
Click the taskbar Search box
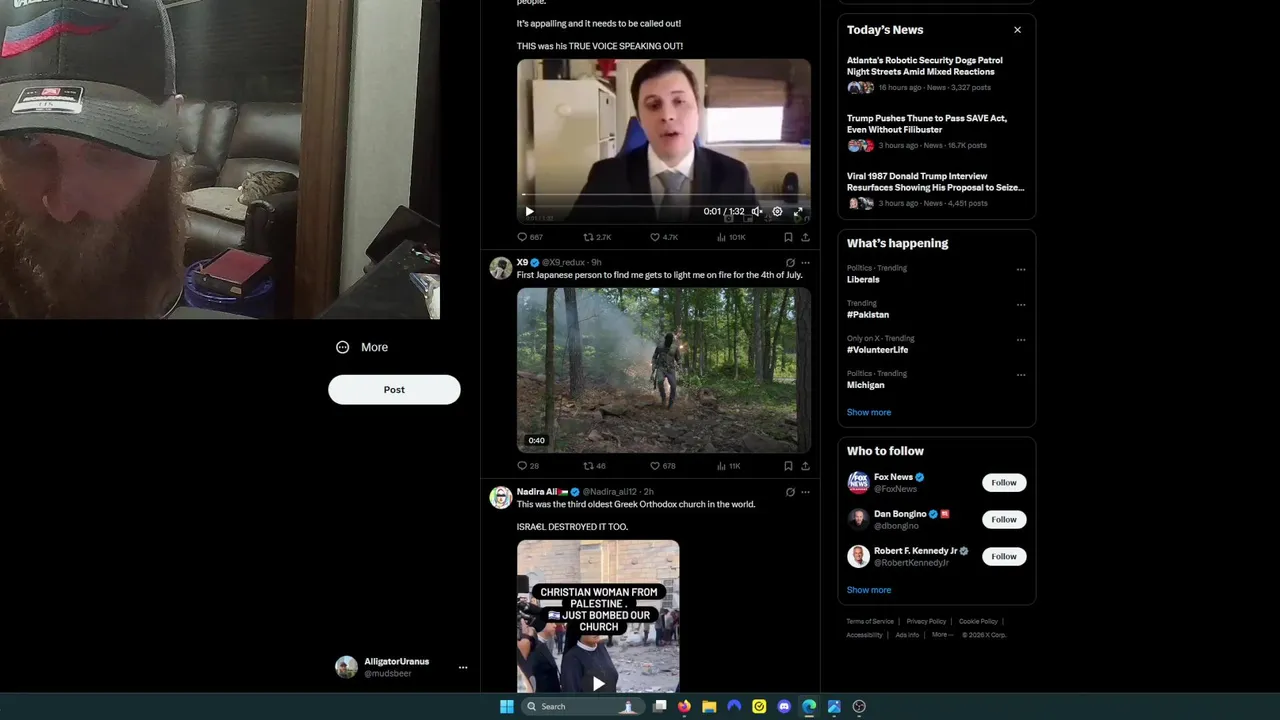click(x=584, y=707)
